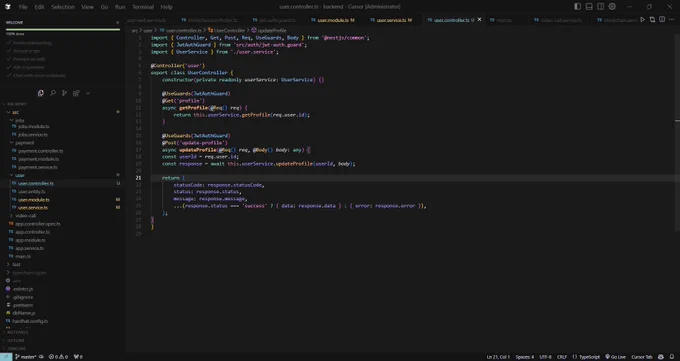
Task: Open the File menu
Action: pyautogui.click(x=23, y=7)
